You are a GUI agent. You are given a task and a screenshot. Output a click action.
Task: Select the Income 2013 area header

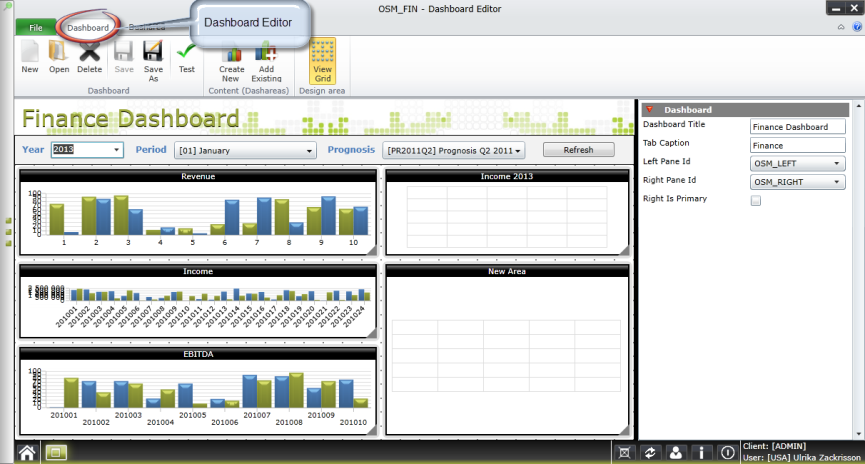click(x=506, y=177)
